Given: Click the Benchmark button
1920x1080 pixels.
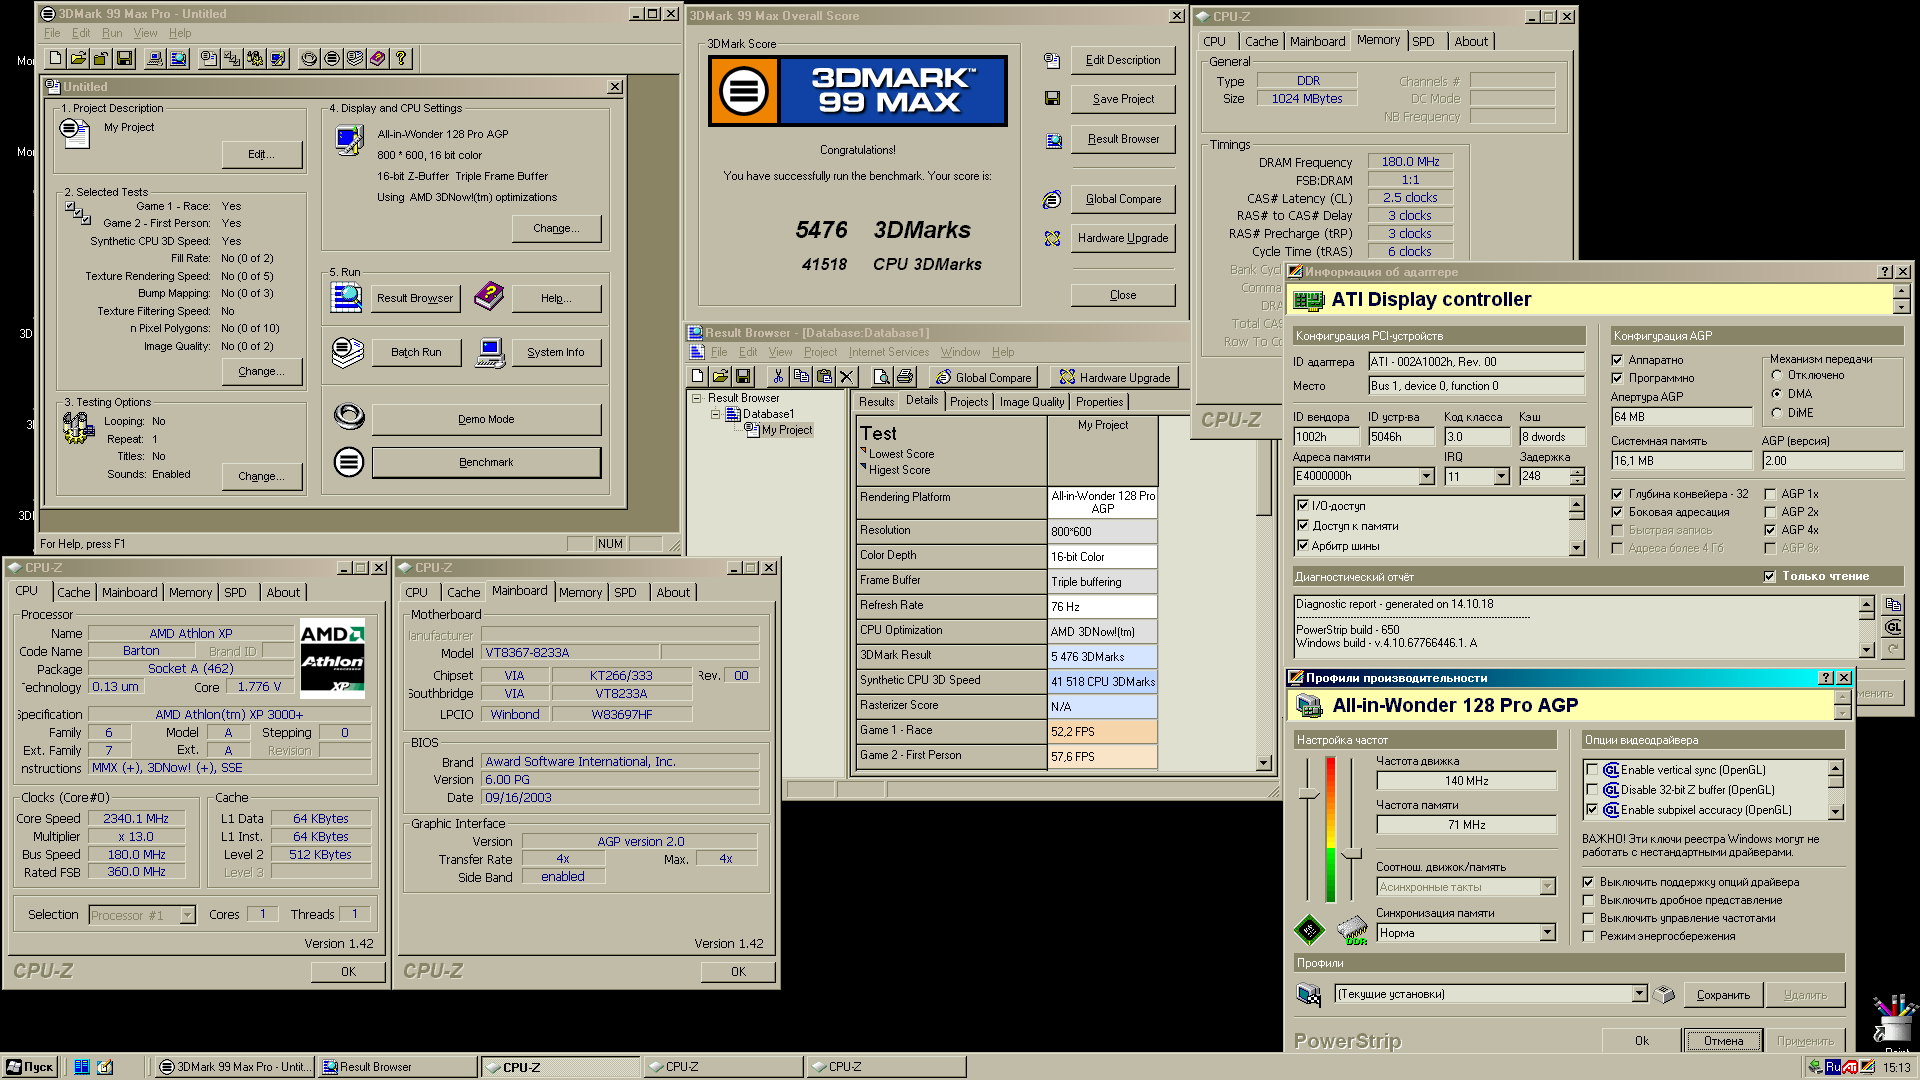Looking at the screenshot, I should [x=486, y=462].
